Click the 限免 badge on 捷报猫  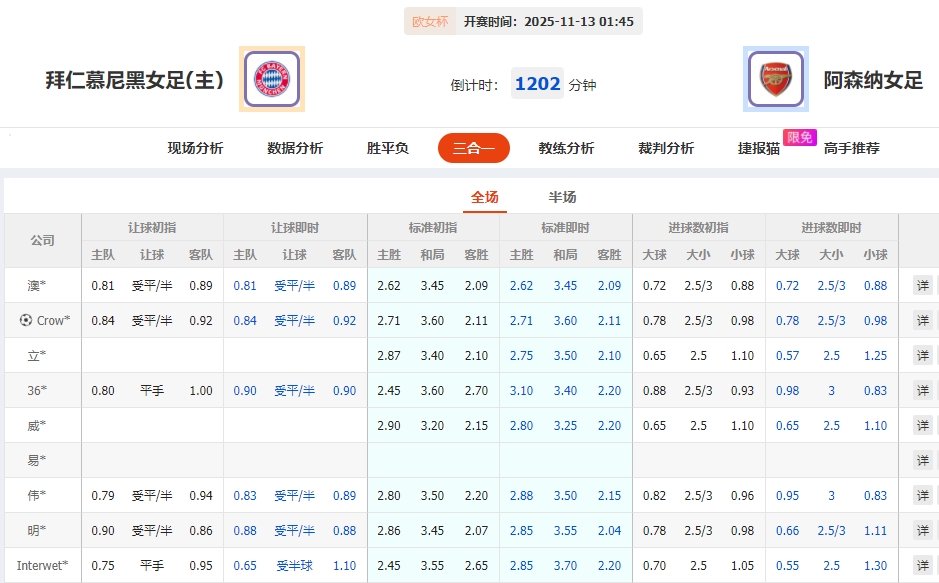coord(799,139)
